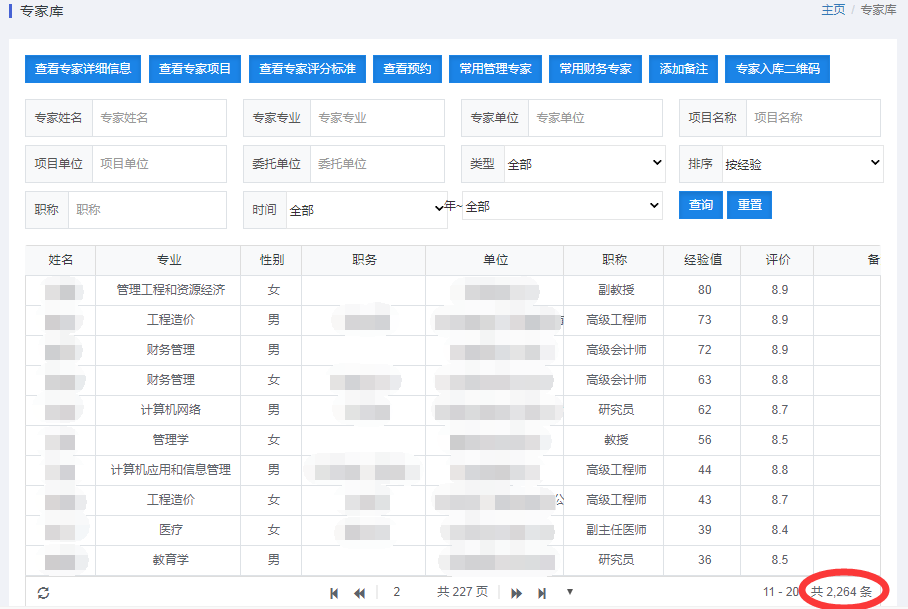Click the 主页 breadcrumb link

(833, 10)
